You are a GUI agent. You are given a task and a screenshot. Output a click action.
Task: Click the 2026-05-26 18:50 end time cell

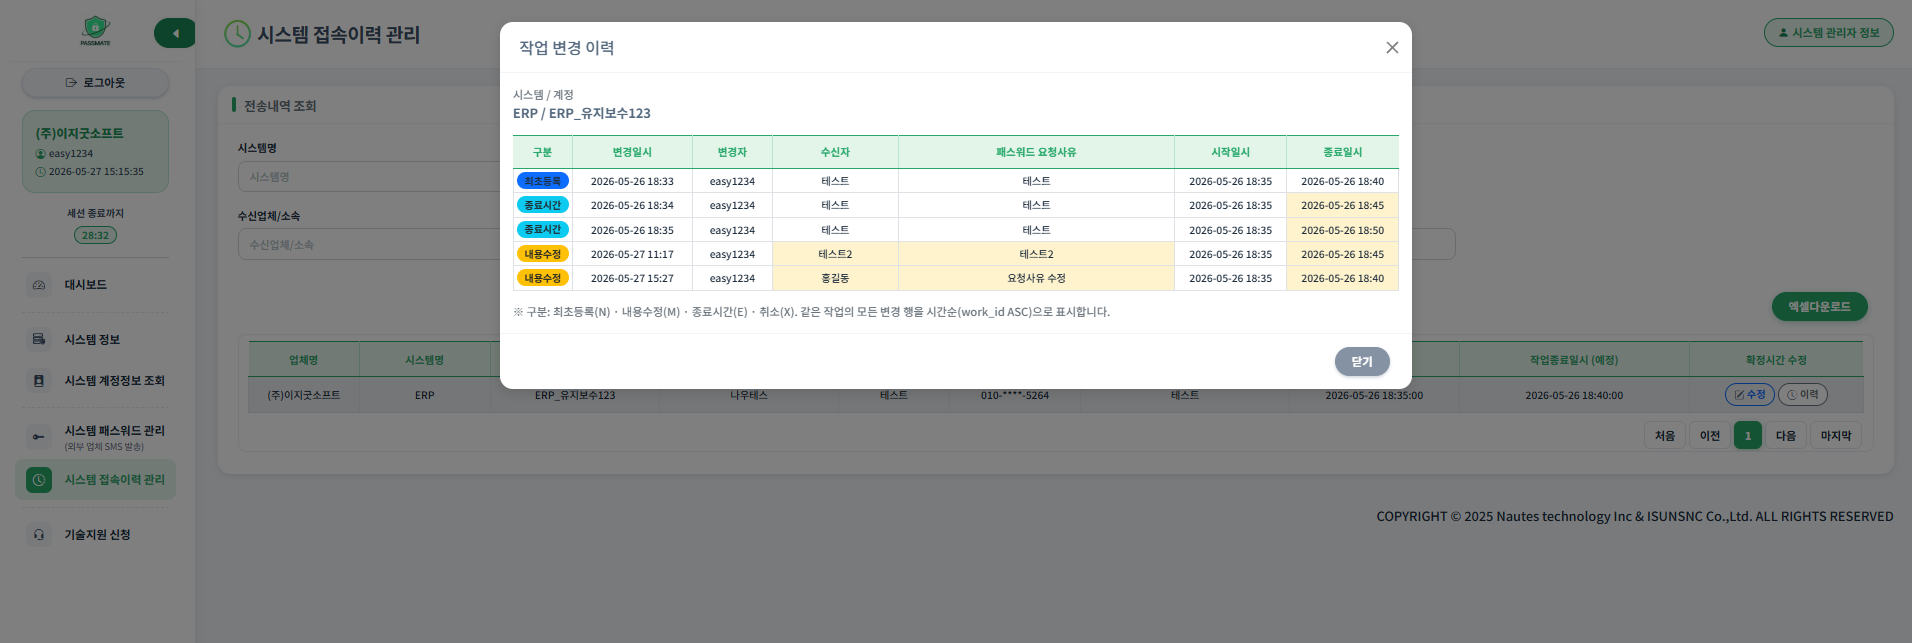(1342, 230)
